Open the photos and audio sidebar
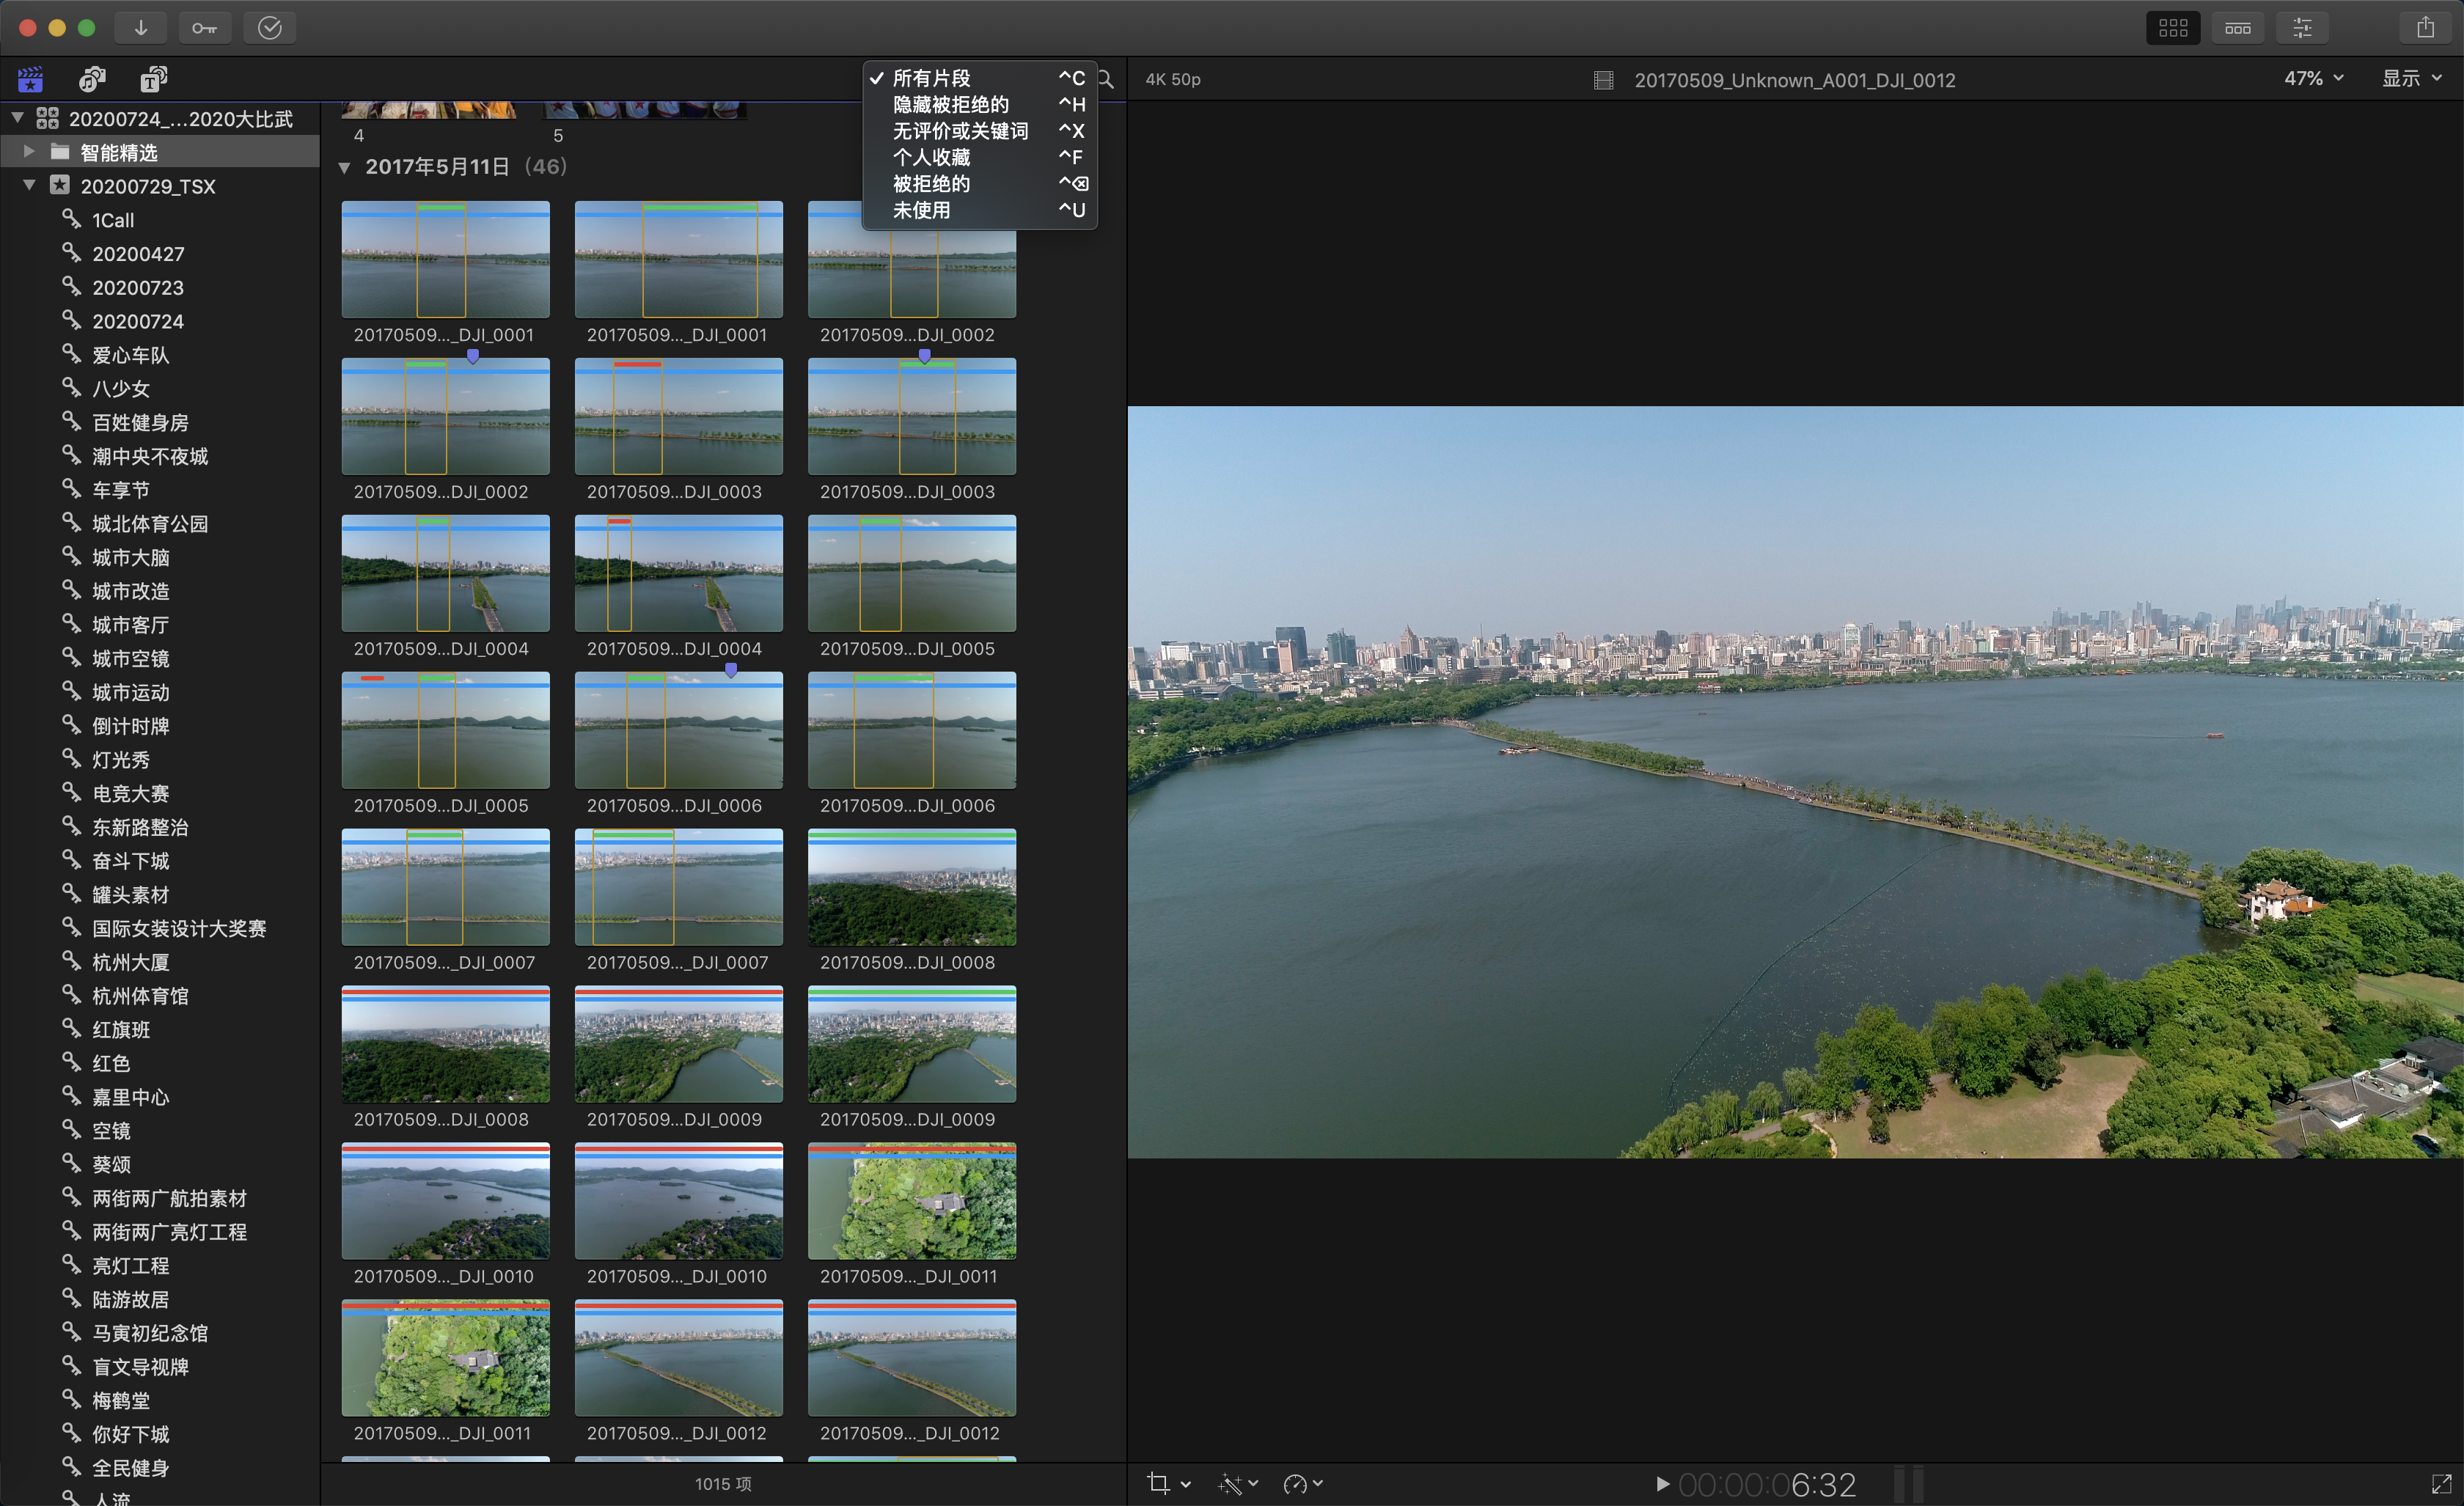Image resolution: width=2464 pixels, height=1506 pixels. coord(92,79)
